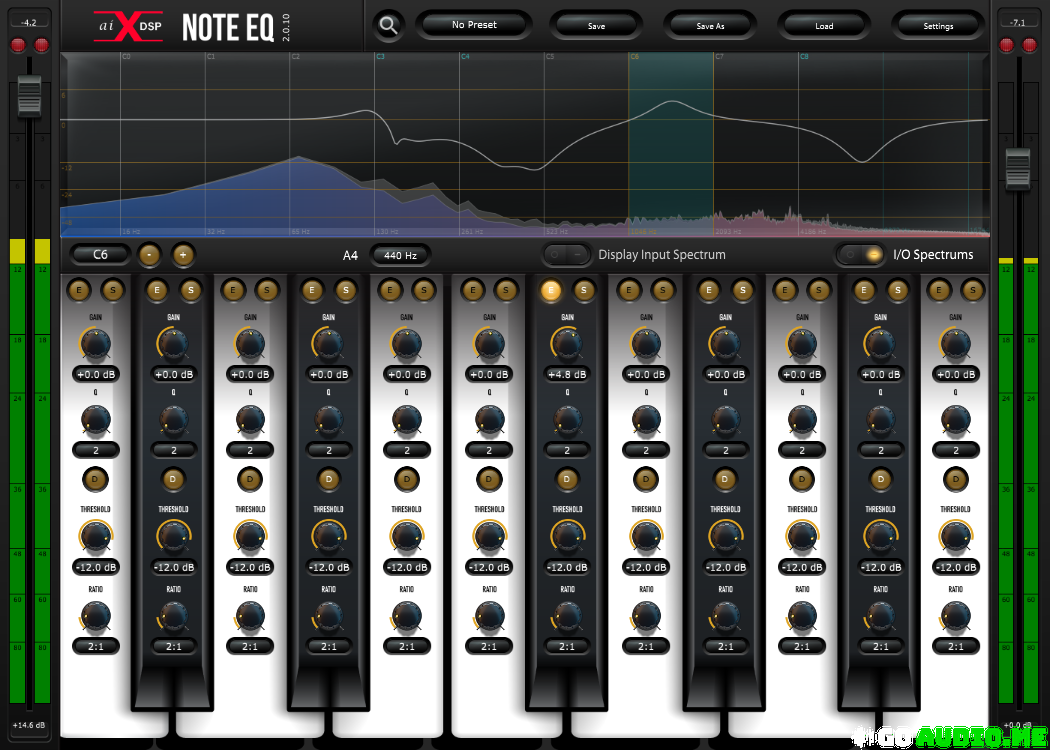The width and height of the screenshot is (1050, 750).
Task: Click the gain knob on the leftmost white key
Action: click(96, 344)
